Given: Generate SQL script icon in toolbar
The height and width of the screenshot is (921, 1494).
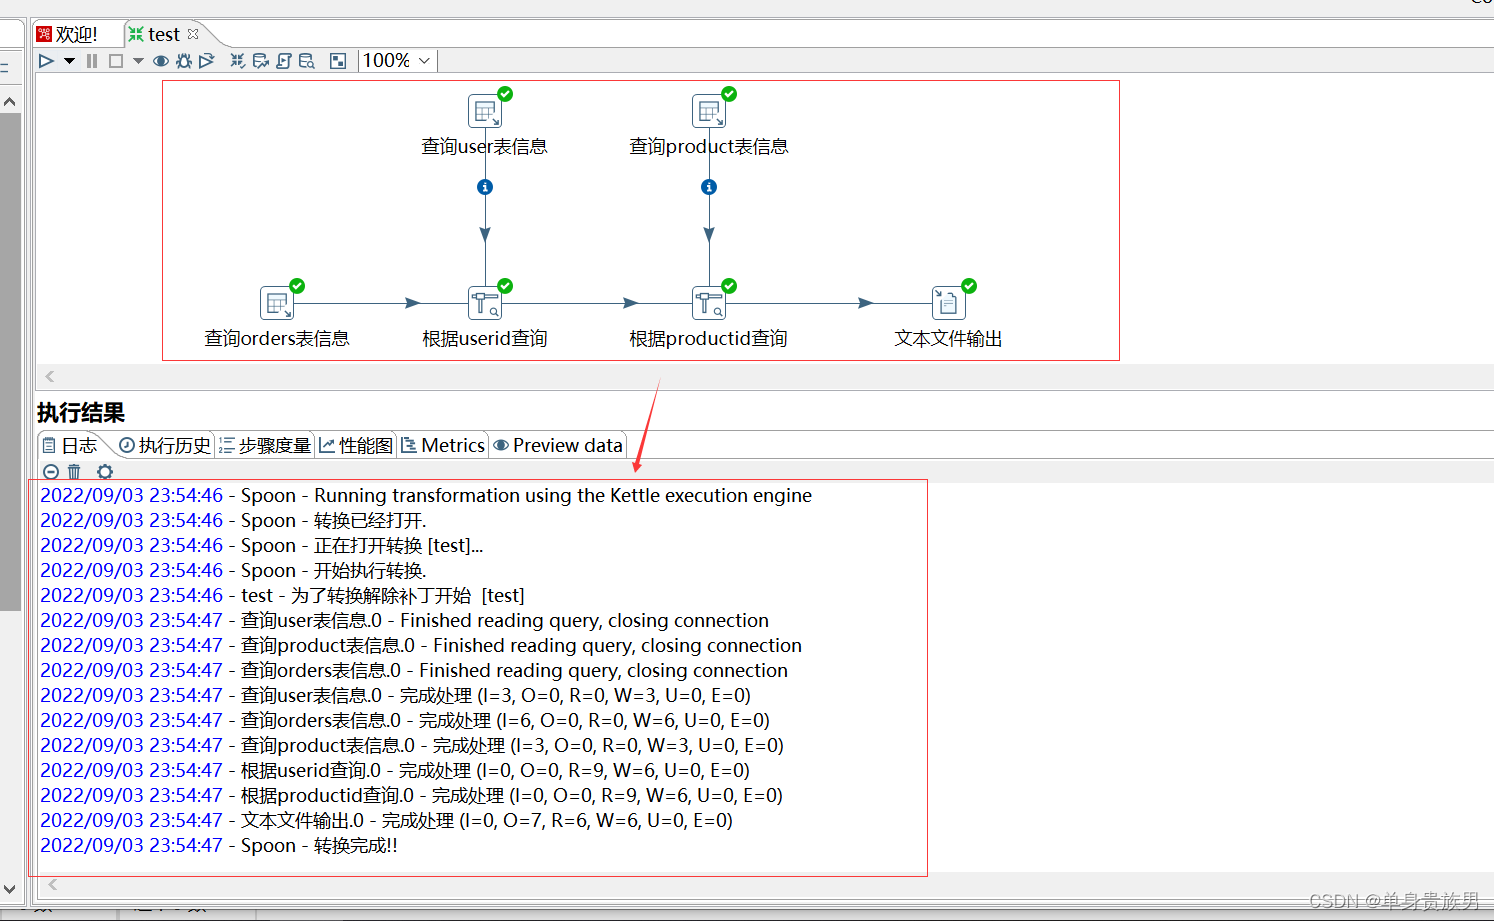Looking at the screenshot, I should 284,61.
